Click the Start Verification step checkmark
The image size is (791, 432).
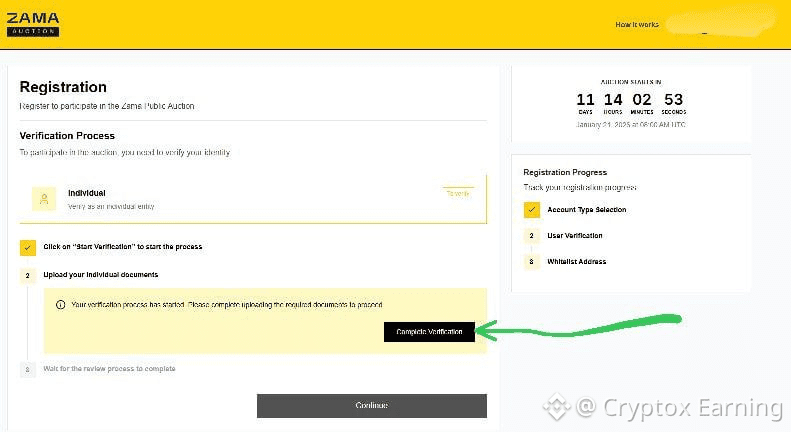pos(28,247)
